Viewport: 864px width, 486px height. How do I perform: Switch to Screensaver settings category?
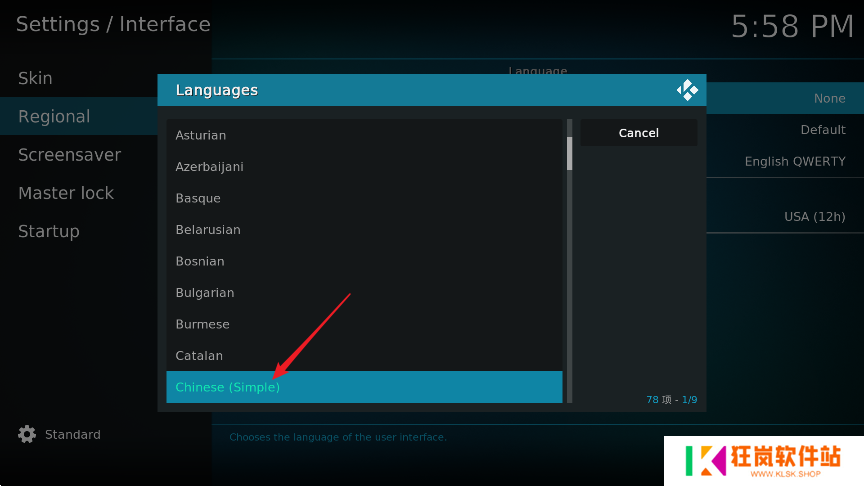69,155
